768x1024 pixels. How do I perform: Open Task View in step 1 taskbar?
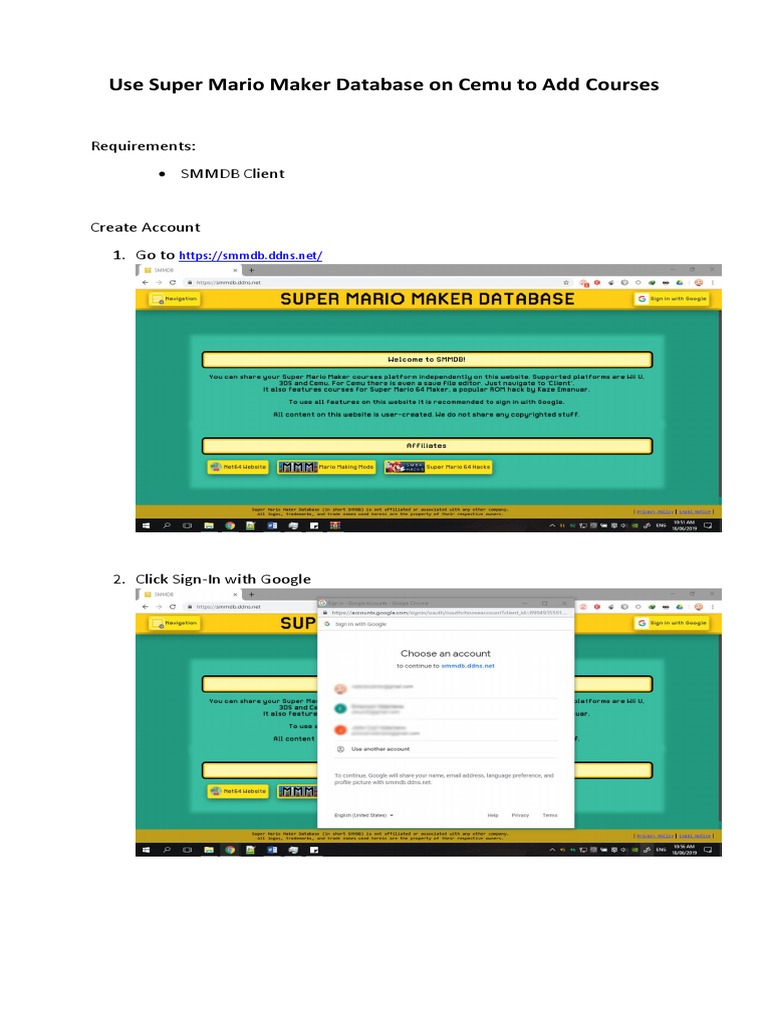coord(187,526)
